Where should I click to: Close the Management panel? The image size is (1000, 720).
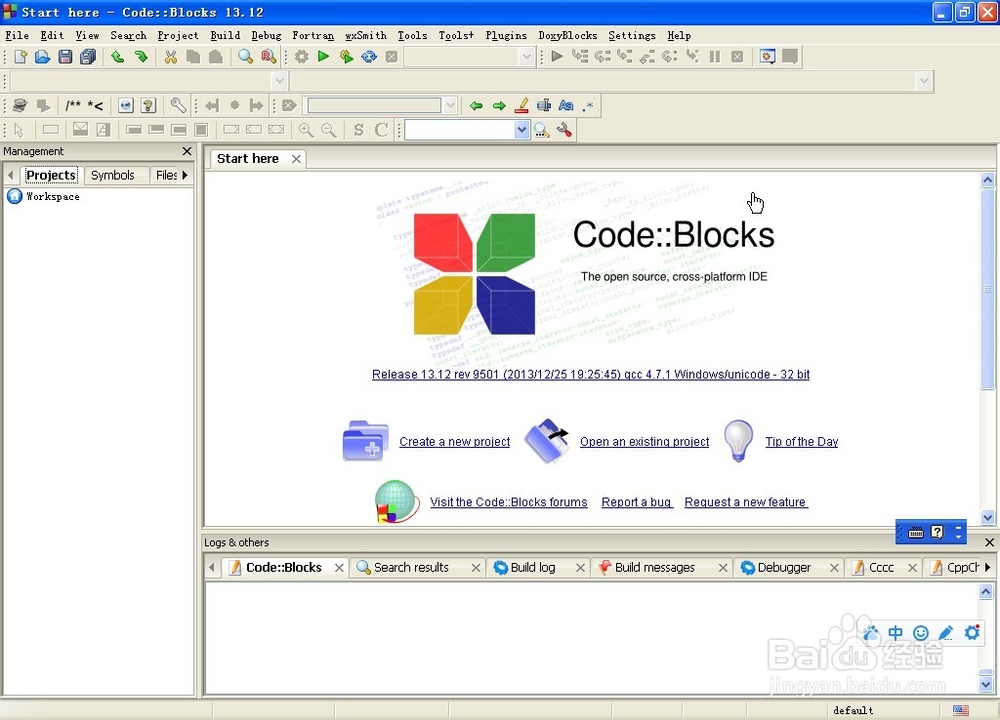pyautogui.click(x=187, y=151)
